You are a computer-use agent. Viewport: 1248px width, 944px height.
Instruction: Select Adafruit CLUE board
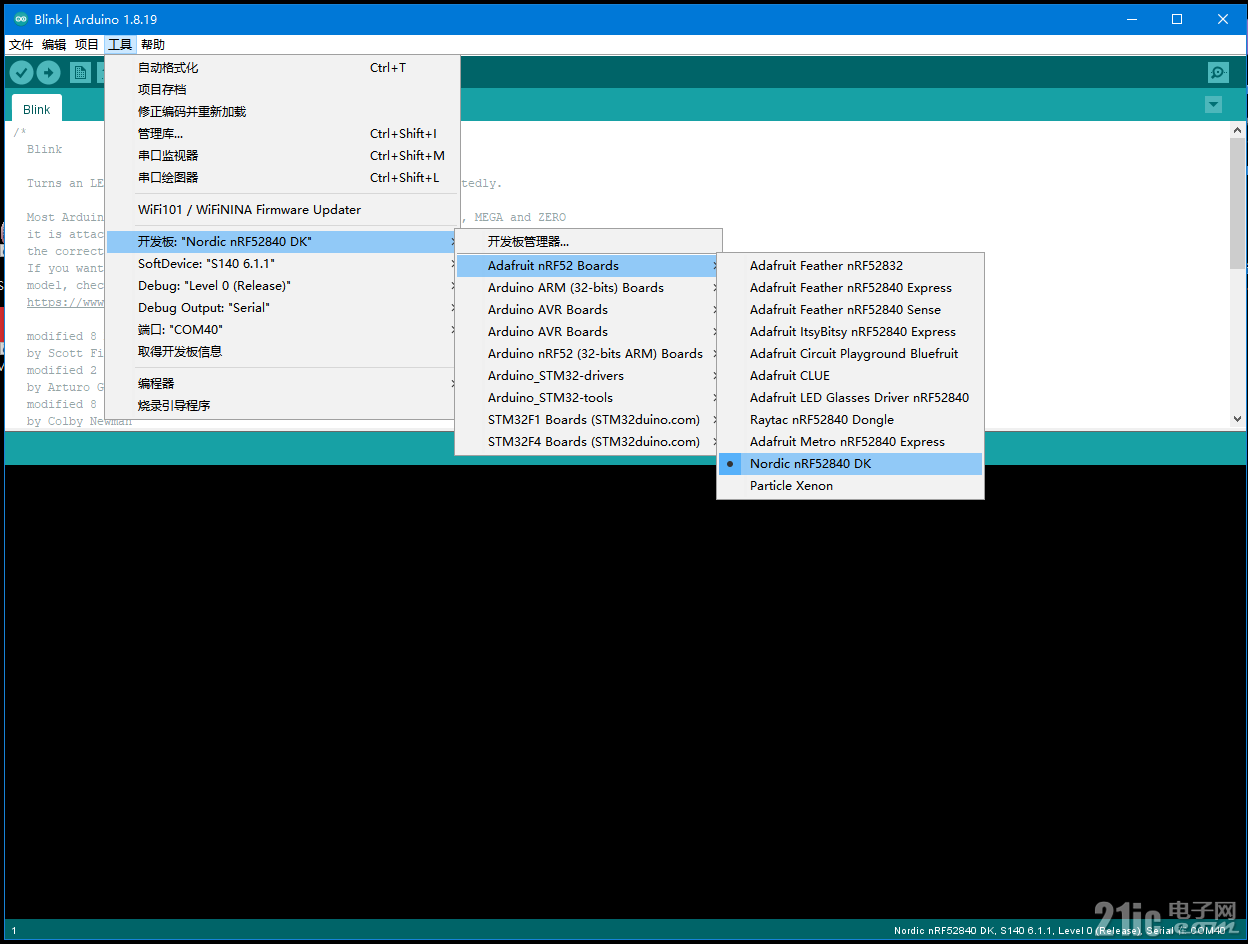tap(851, 376)
